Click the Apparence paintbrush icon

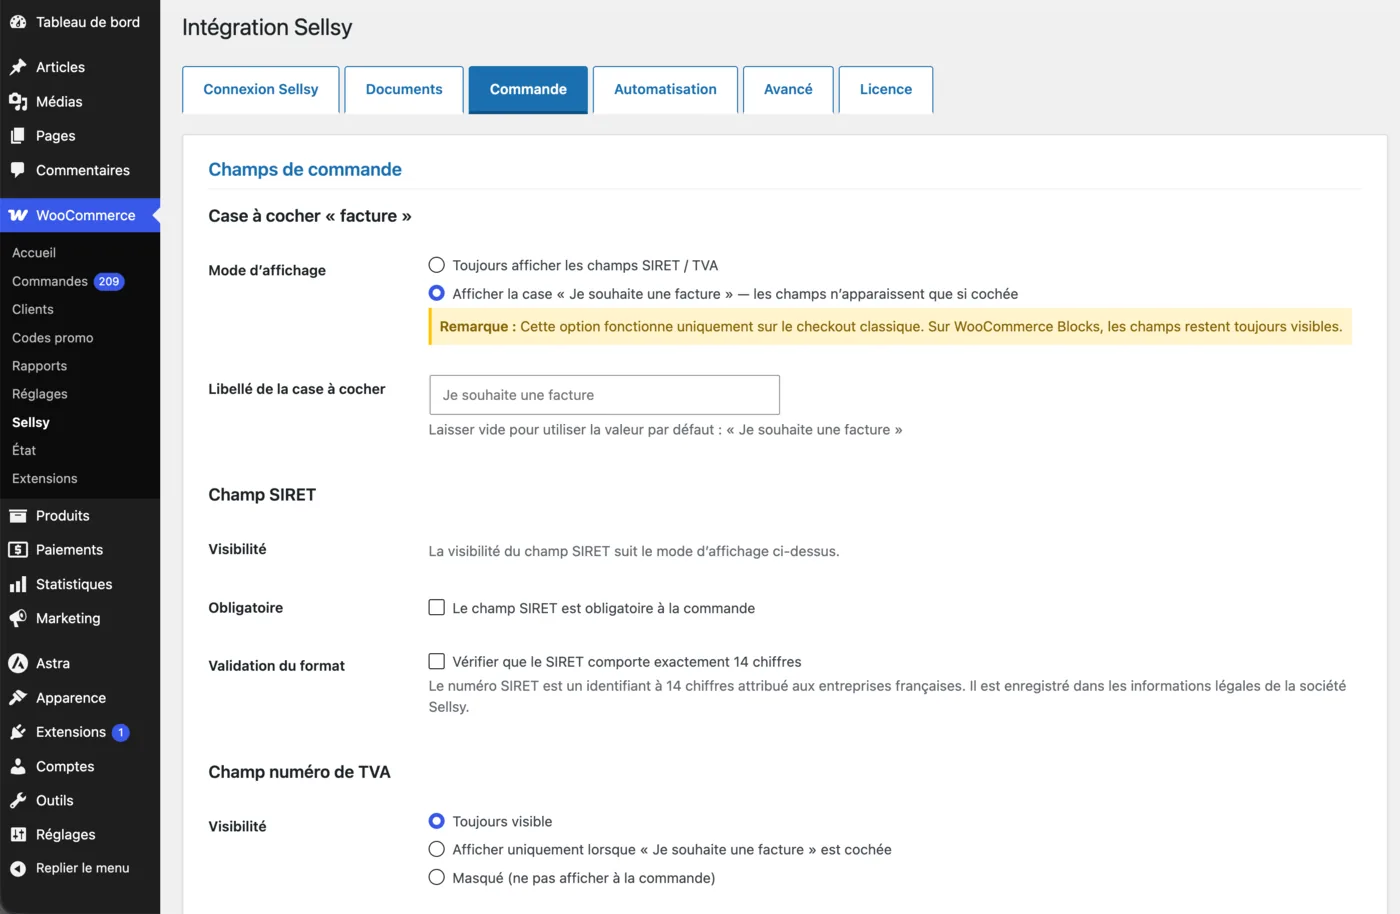pyautogui.click(x=18, y=698)
